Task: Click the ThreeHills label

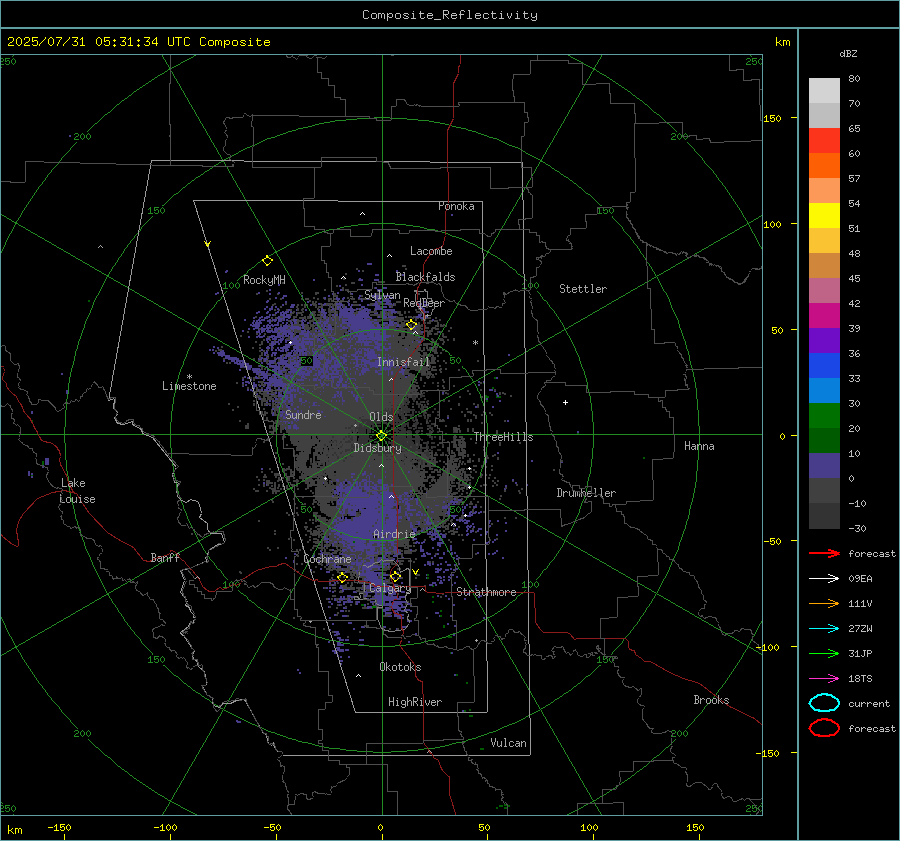Action: (x=503, y=437)
